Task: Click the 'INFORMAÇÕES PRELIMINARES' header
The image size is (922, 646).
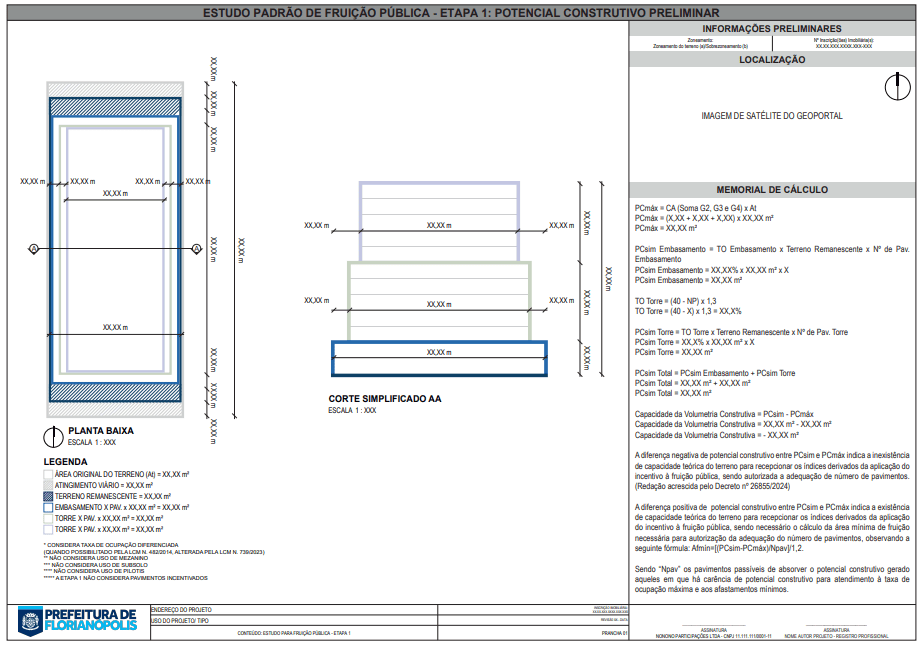Action: click(x=771, y=29)
